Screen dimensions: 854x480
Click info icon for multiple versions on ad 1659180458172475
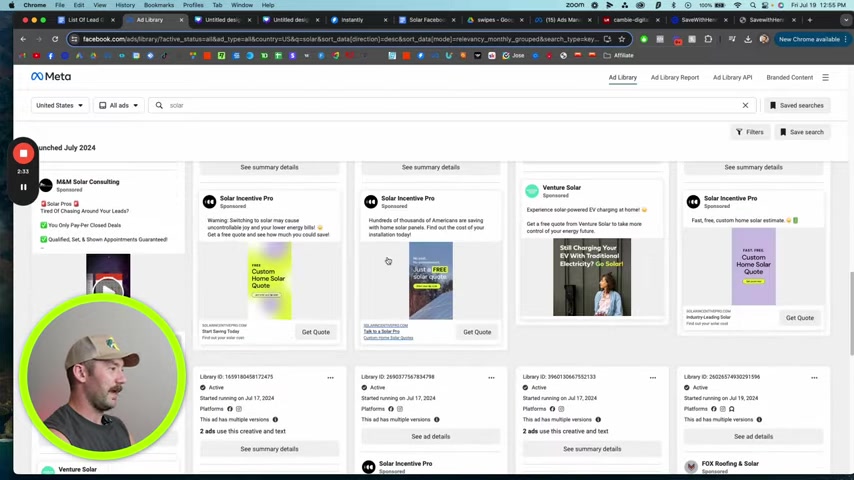click(x=275, y=420)
